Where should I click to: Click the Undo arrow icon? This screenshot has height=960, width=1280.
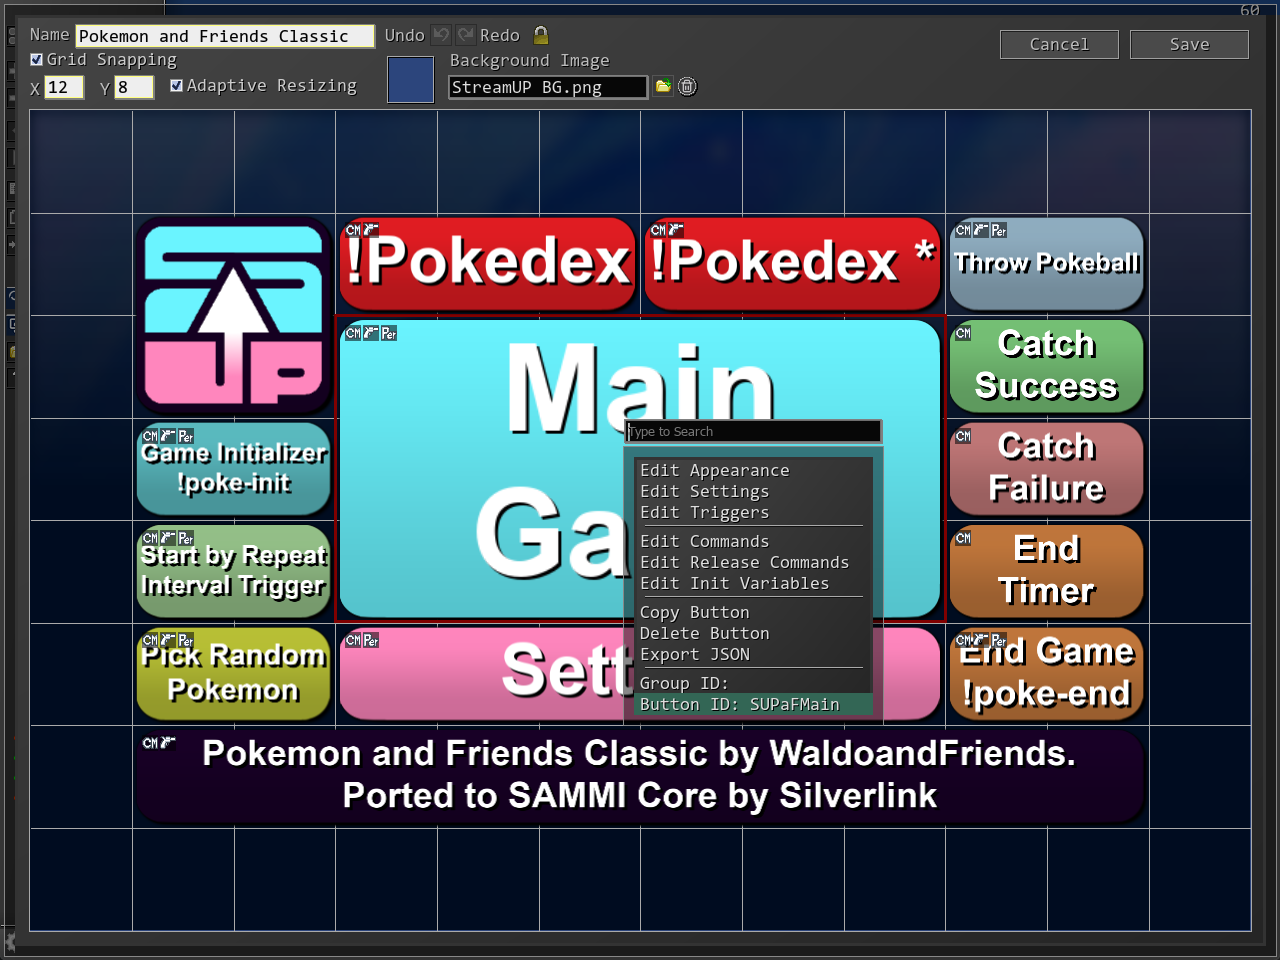(441, 35)
